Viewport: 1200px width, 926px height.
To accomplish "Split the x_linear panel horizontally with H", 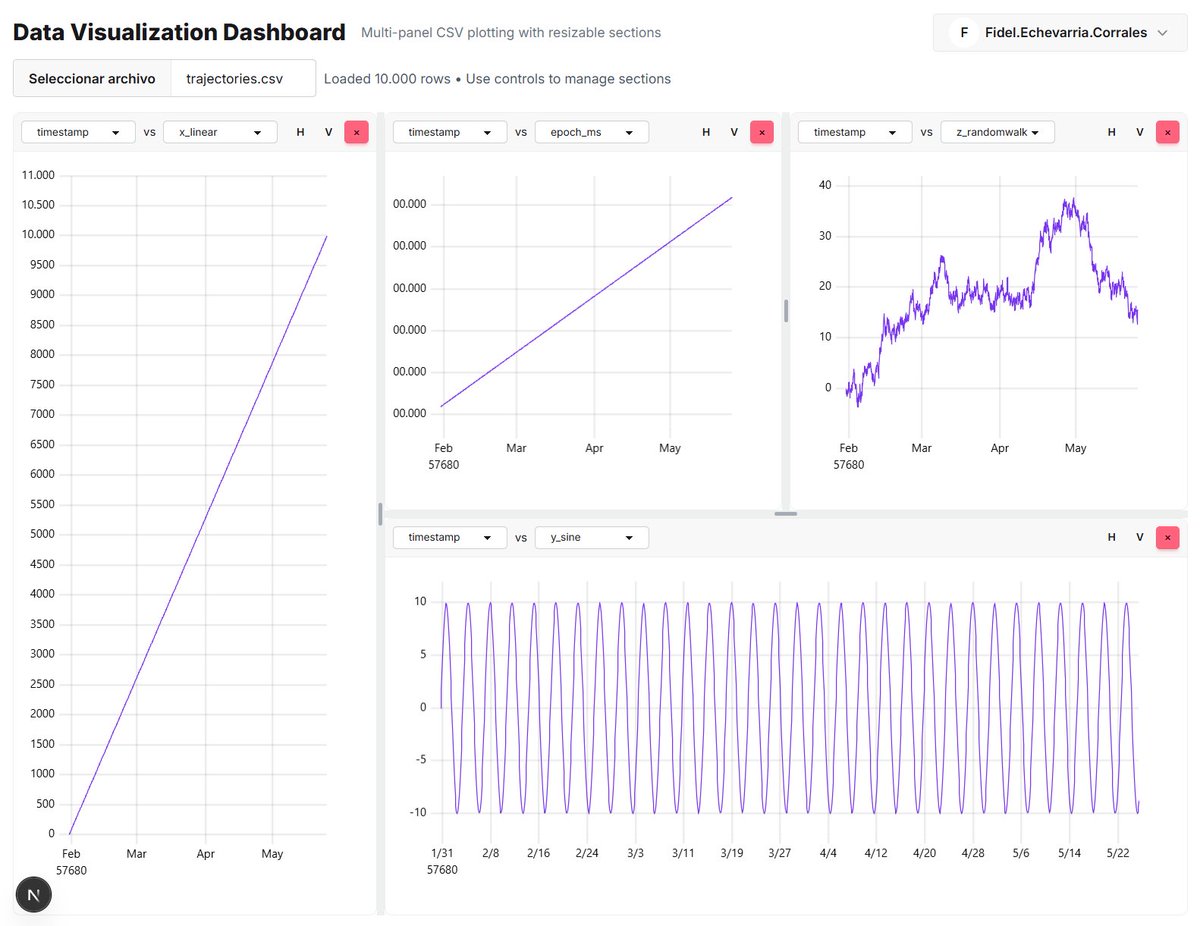I will point(301,132).
